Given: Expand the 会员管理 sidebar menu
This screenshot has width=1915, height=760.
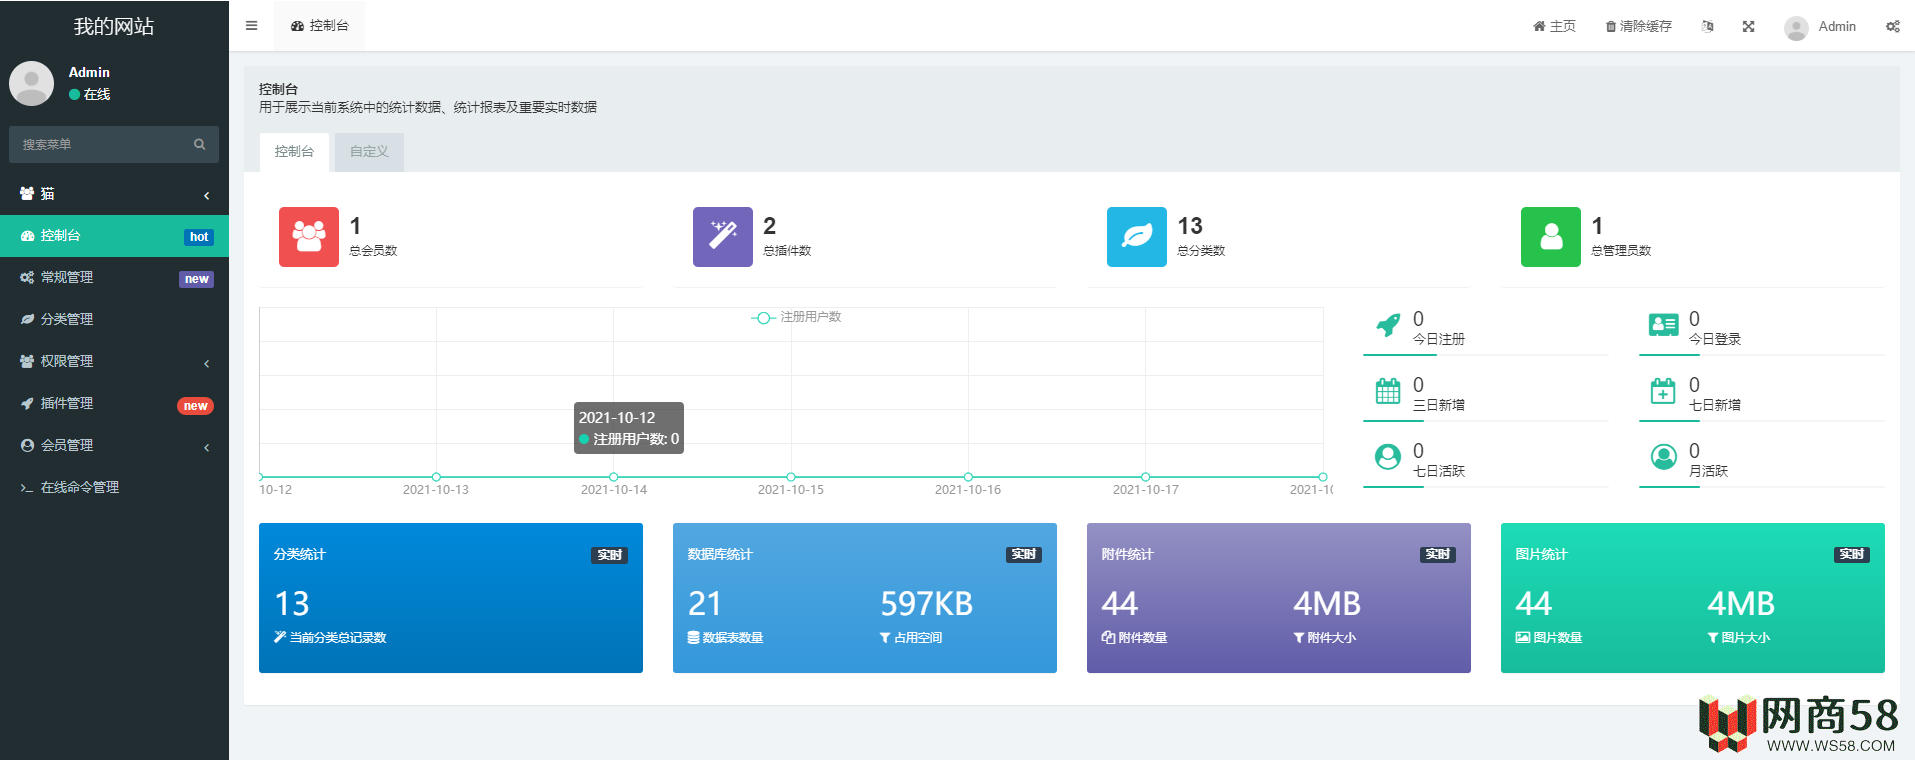Looking at the screenshot, I should point(114,446).
